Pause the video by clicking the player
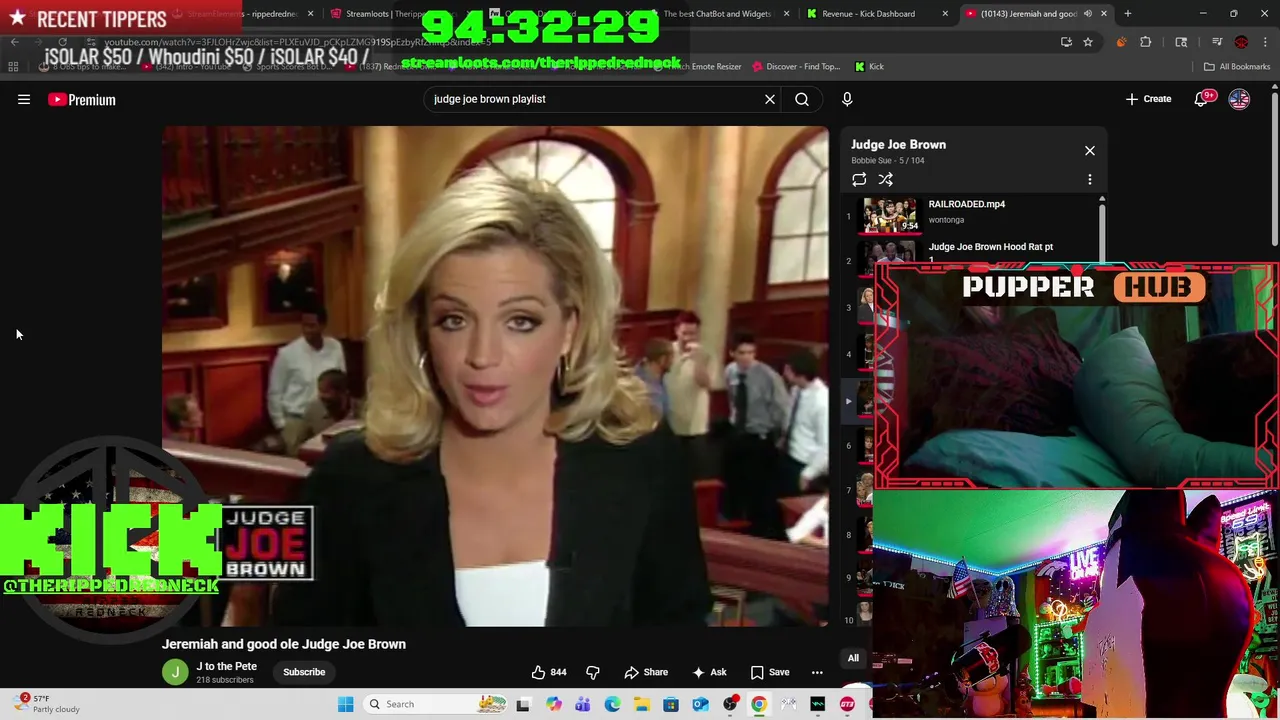This screenshot has height=720, width=1280. click(495, 376)
